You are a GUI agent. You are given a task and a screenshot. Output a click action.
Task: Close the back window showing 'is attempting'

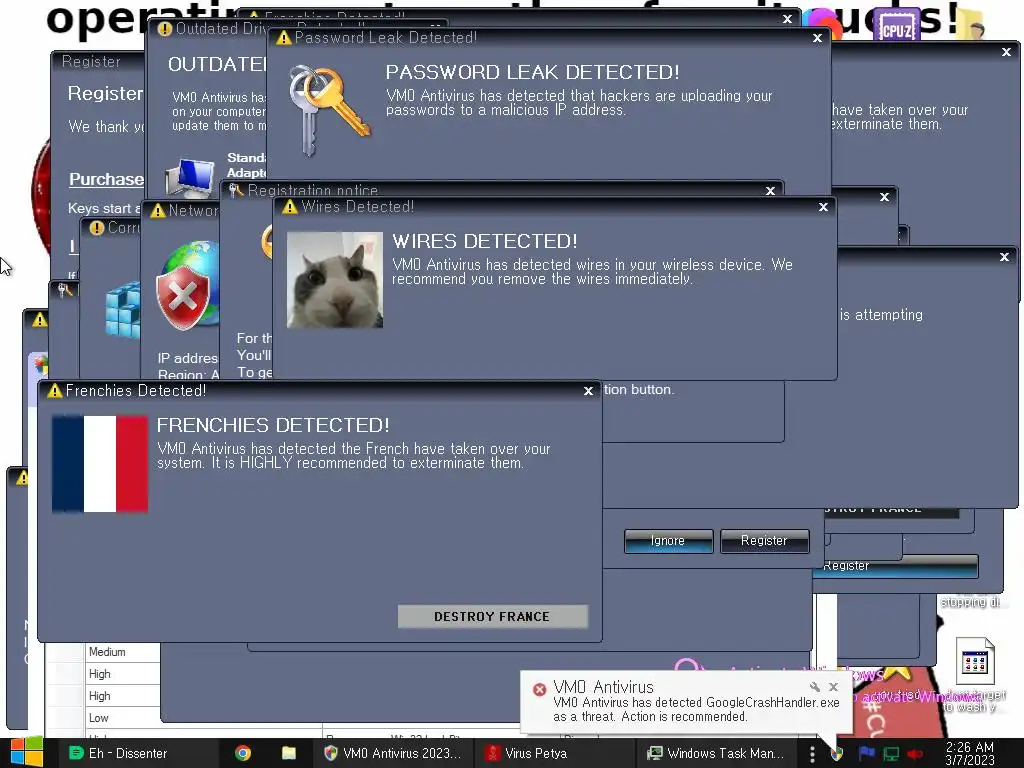[x=1004, y=257]
